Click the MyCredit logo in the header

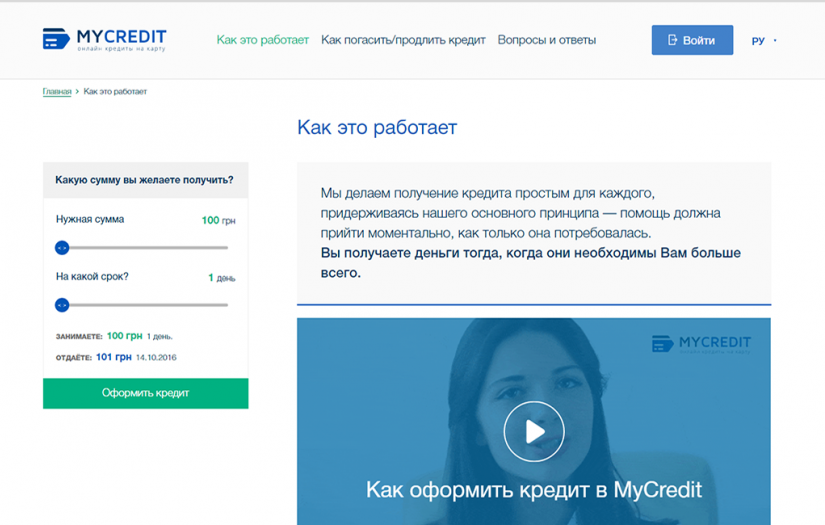pos(104,39)
